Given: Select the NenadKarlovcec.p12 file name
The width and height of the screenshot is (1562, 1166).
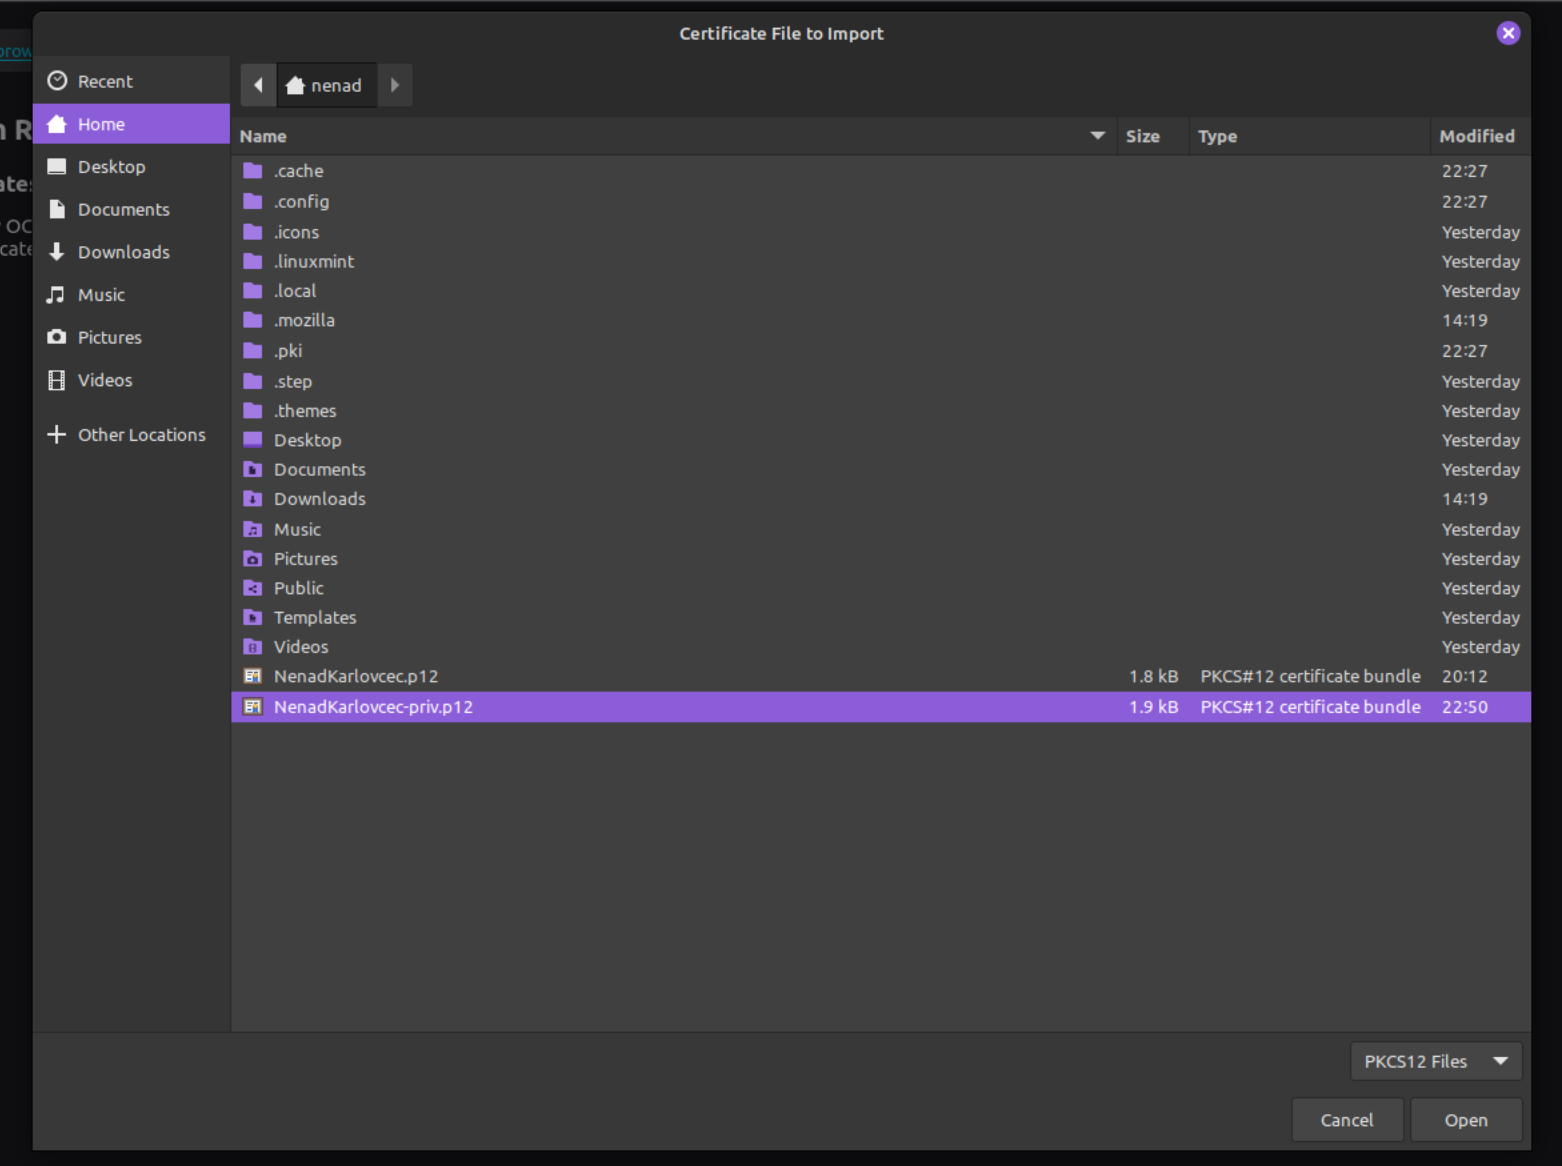Looking at the screenshot, I should [356, 676].
